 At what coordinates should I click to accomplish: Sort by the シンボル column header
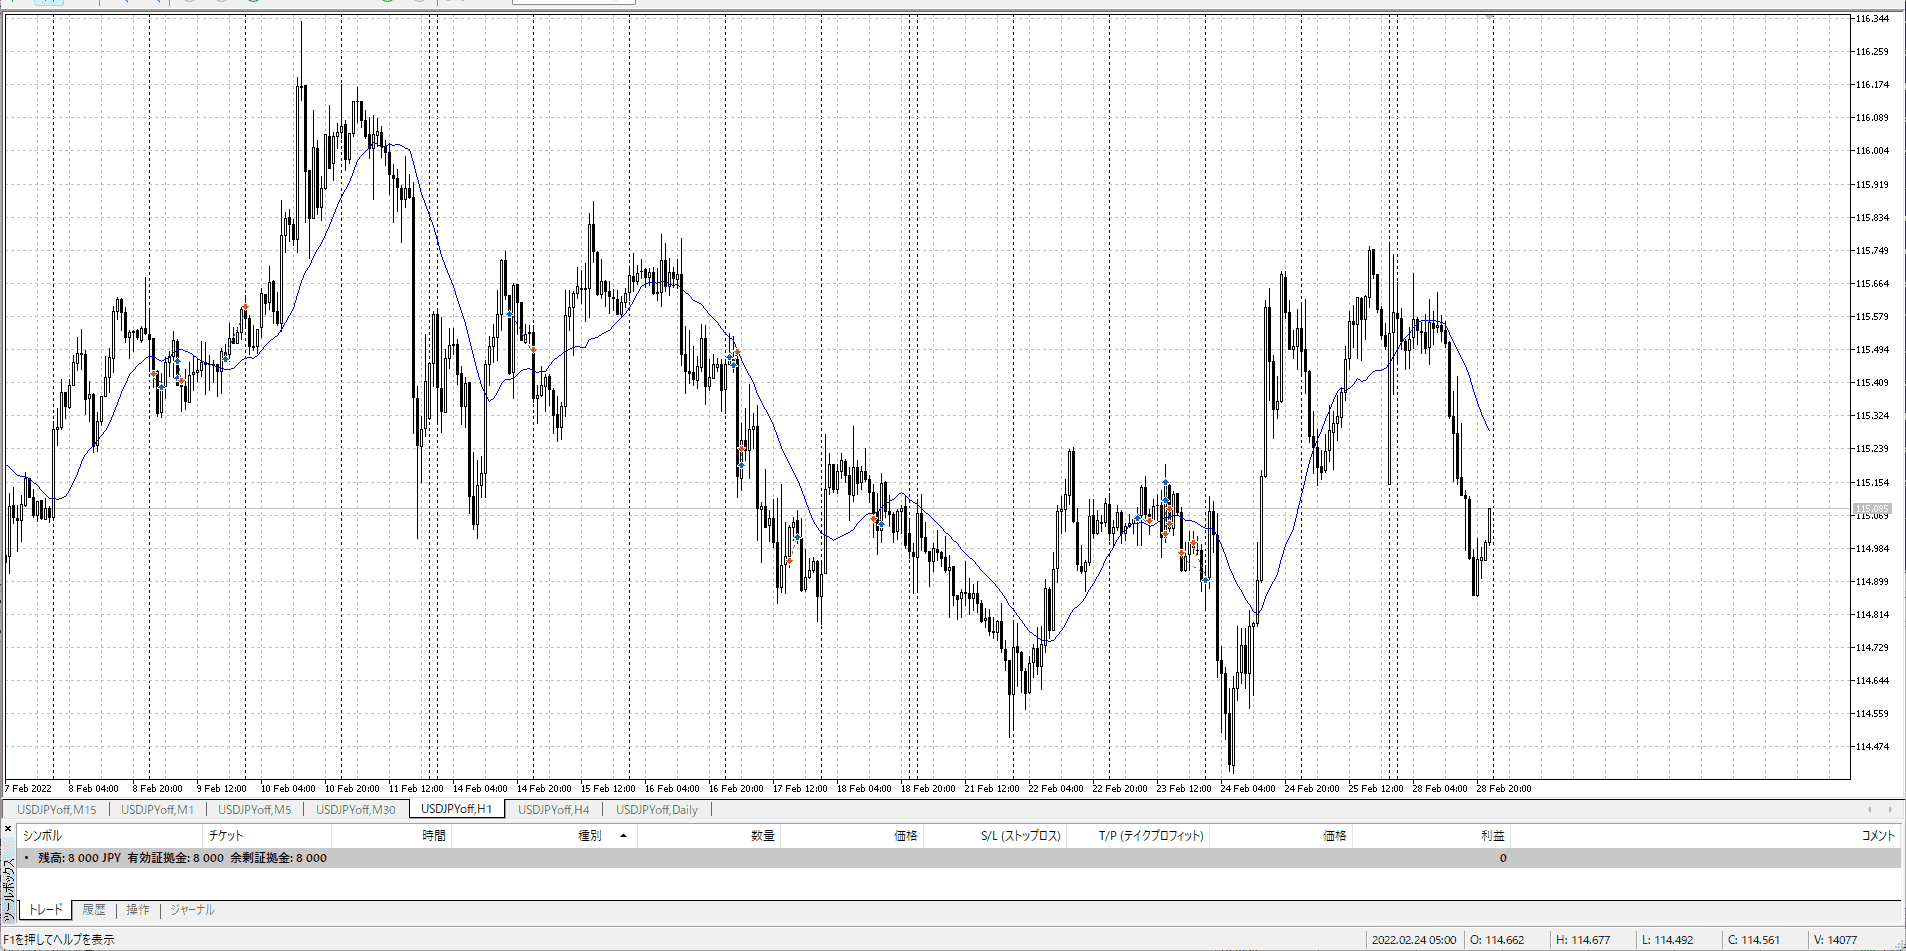[43, 835]
